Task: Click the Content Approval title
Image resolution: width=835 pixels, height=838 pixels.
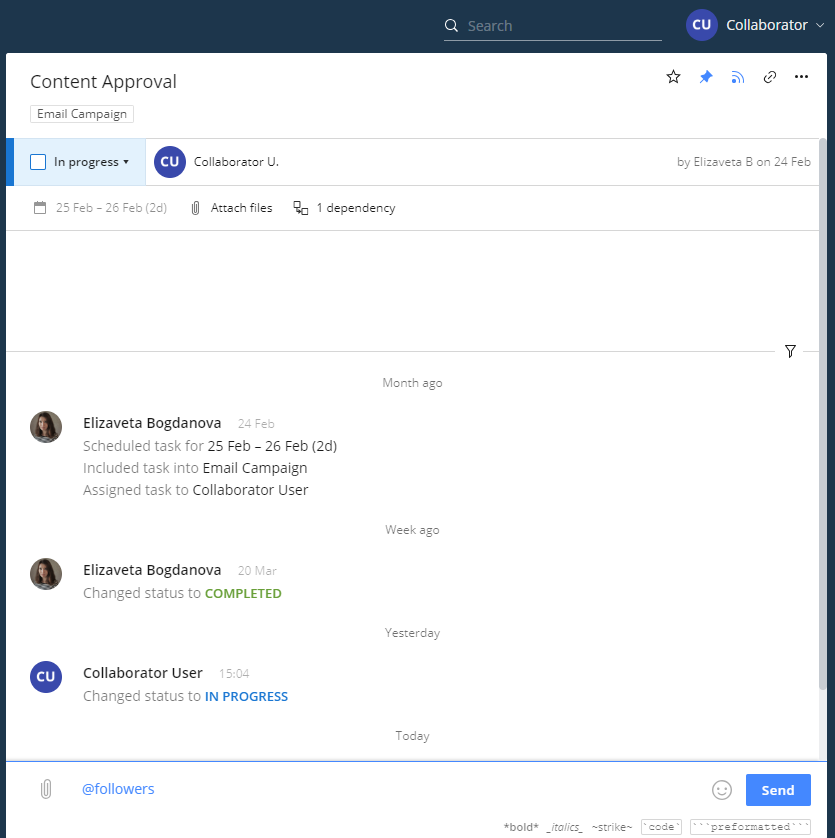Action: pyautogui.click(x=103, y=82)
